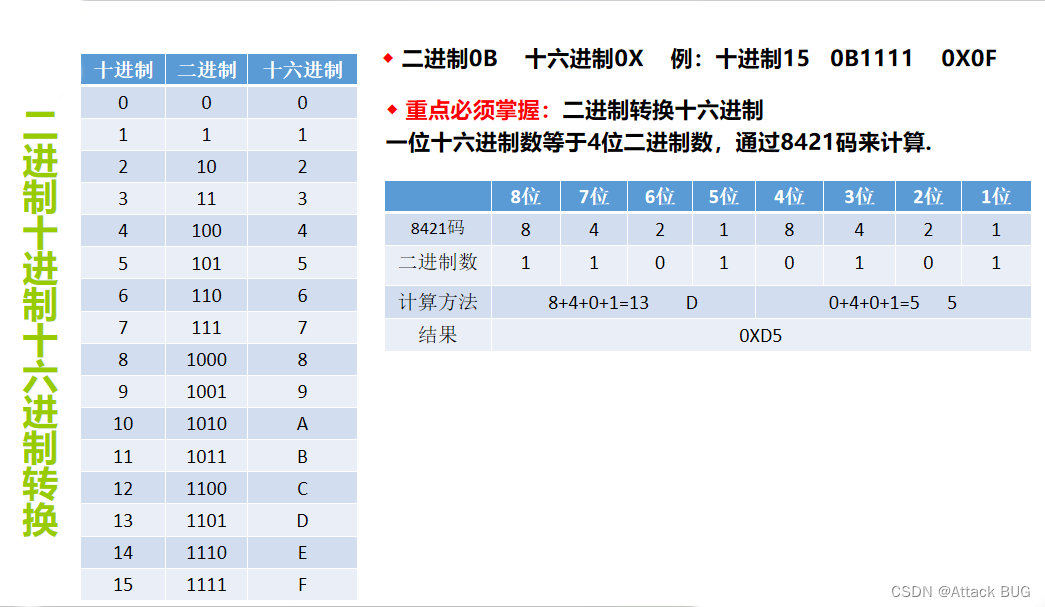The height and width of the screenshot is (607, 1045).
Task: Click decimal cell 14 in the left table
Action: click(x=123, y=552)
